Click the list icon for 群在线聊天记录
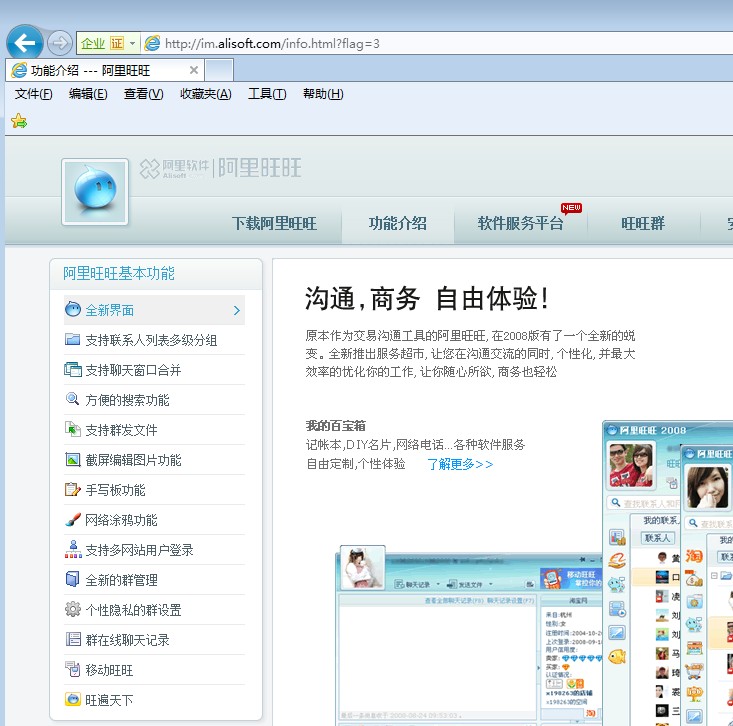 tap(73, 639)
